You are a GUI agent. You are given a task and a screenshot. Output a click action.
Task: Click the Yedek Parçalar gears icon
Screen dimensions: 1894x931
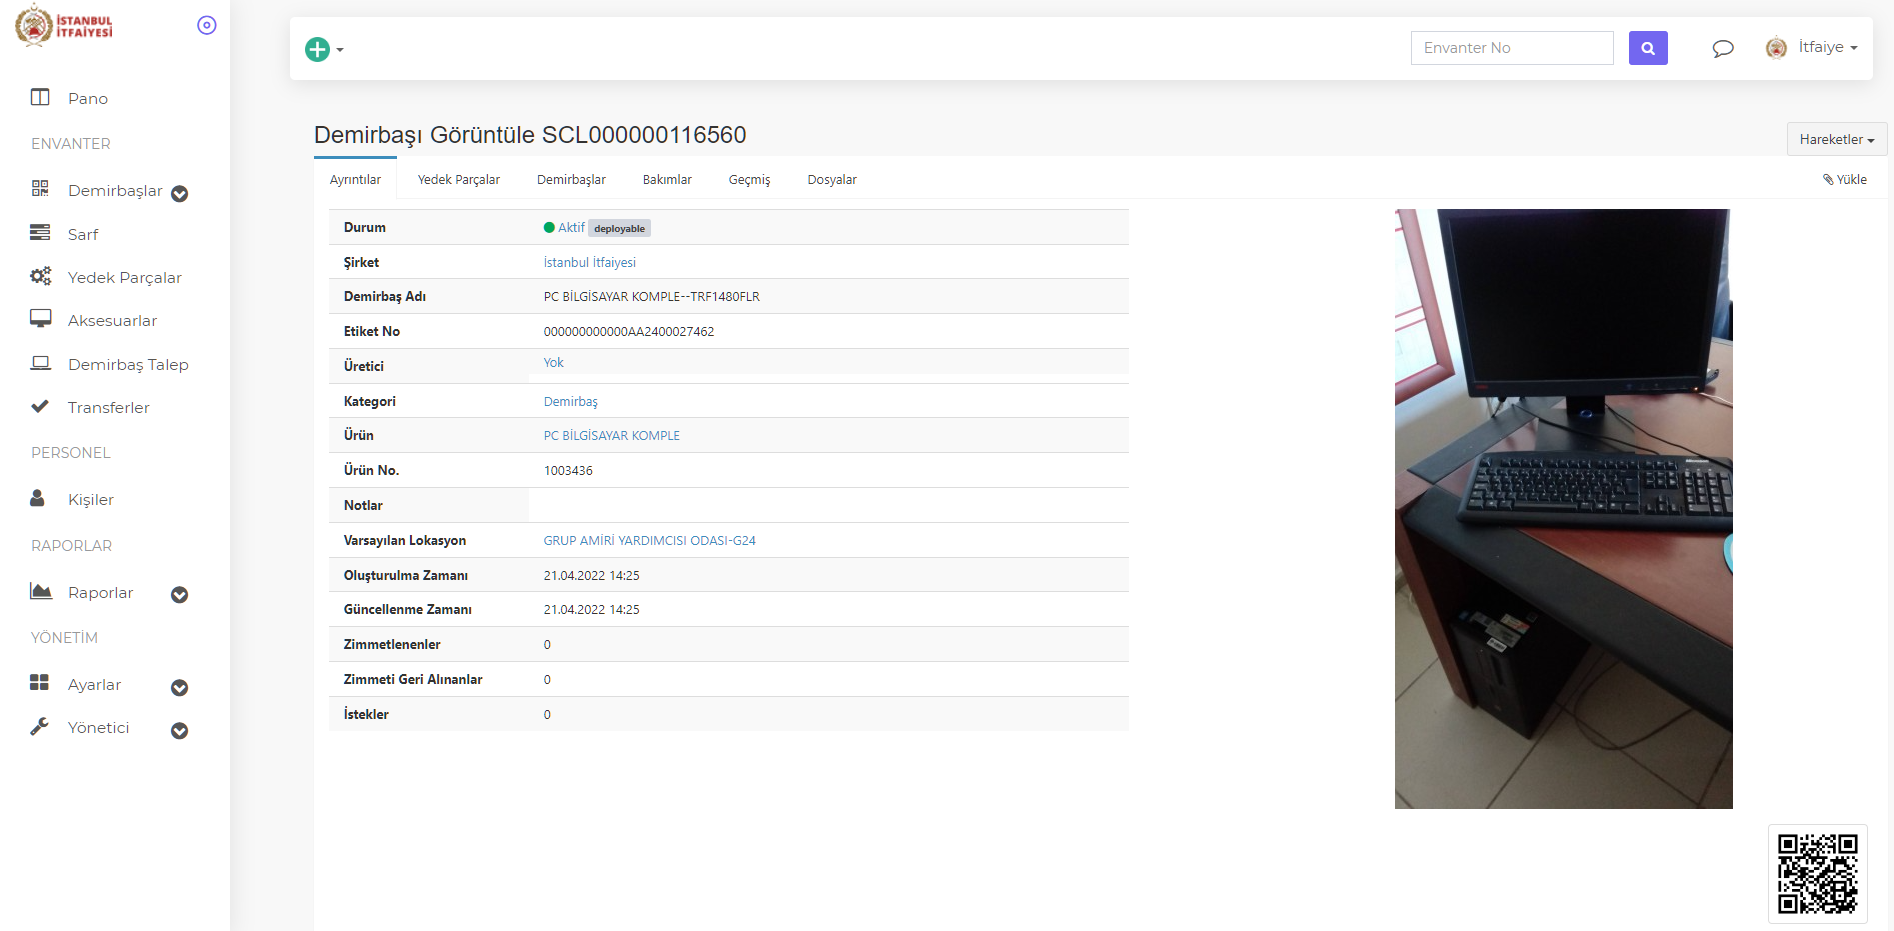[40, 276]
